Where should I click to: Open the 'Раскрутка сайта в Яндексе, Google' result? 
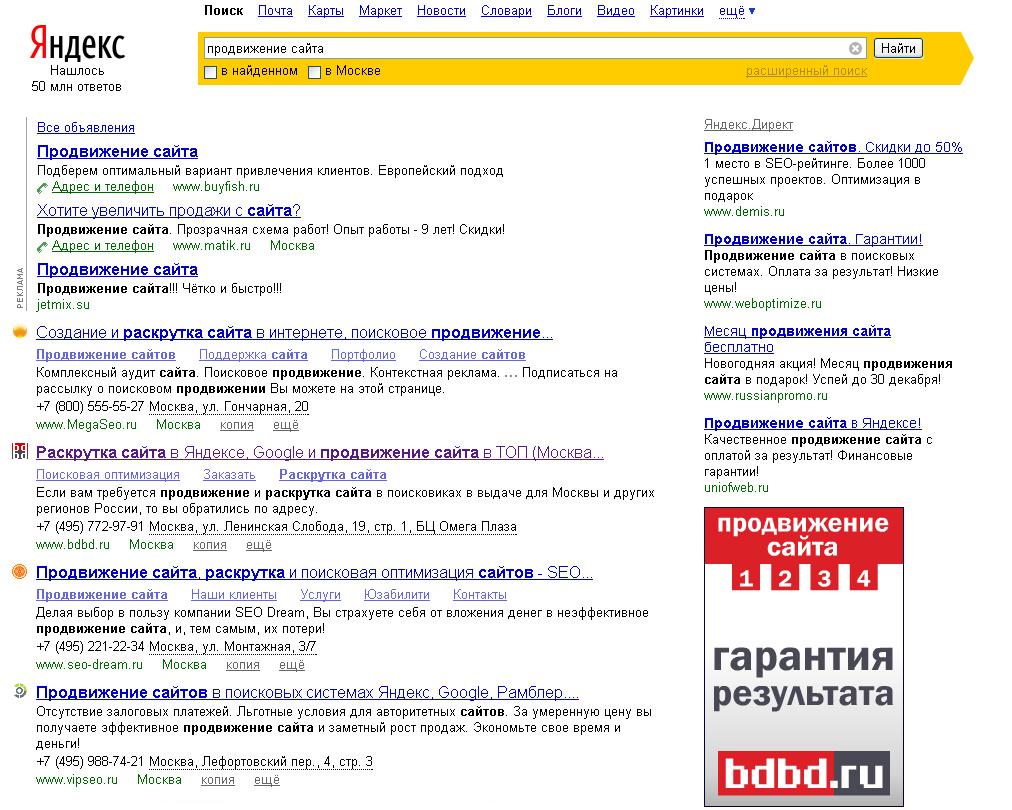(320, 452)
